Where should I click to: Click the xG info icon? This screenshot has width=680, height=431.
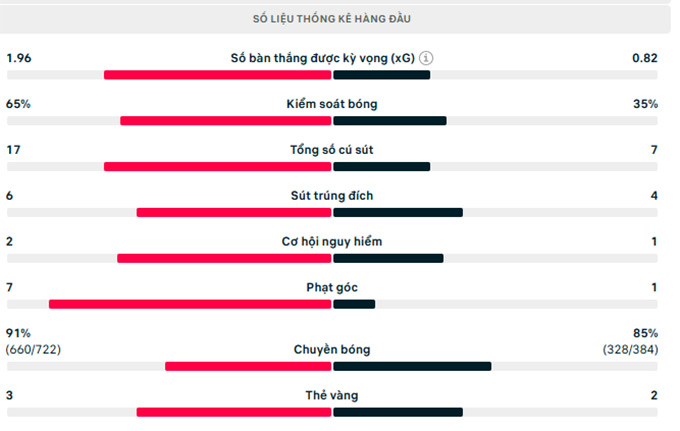[426, 58]
